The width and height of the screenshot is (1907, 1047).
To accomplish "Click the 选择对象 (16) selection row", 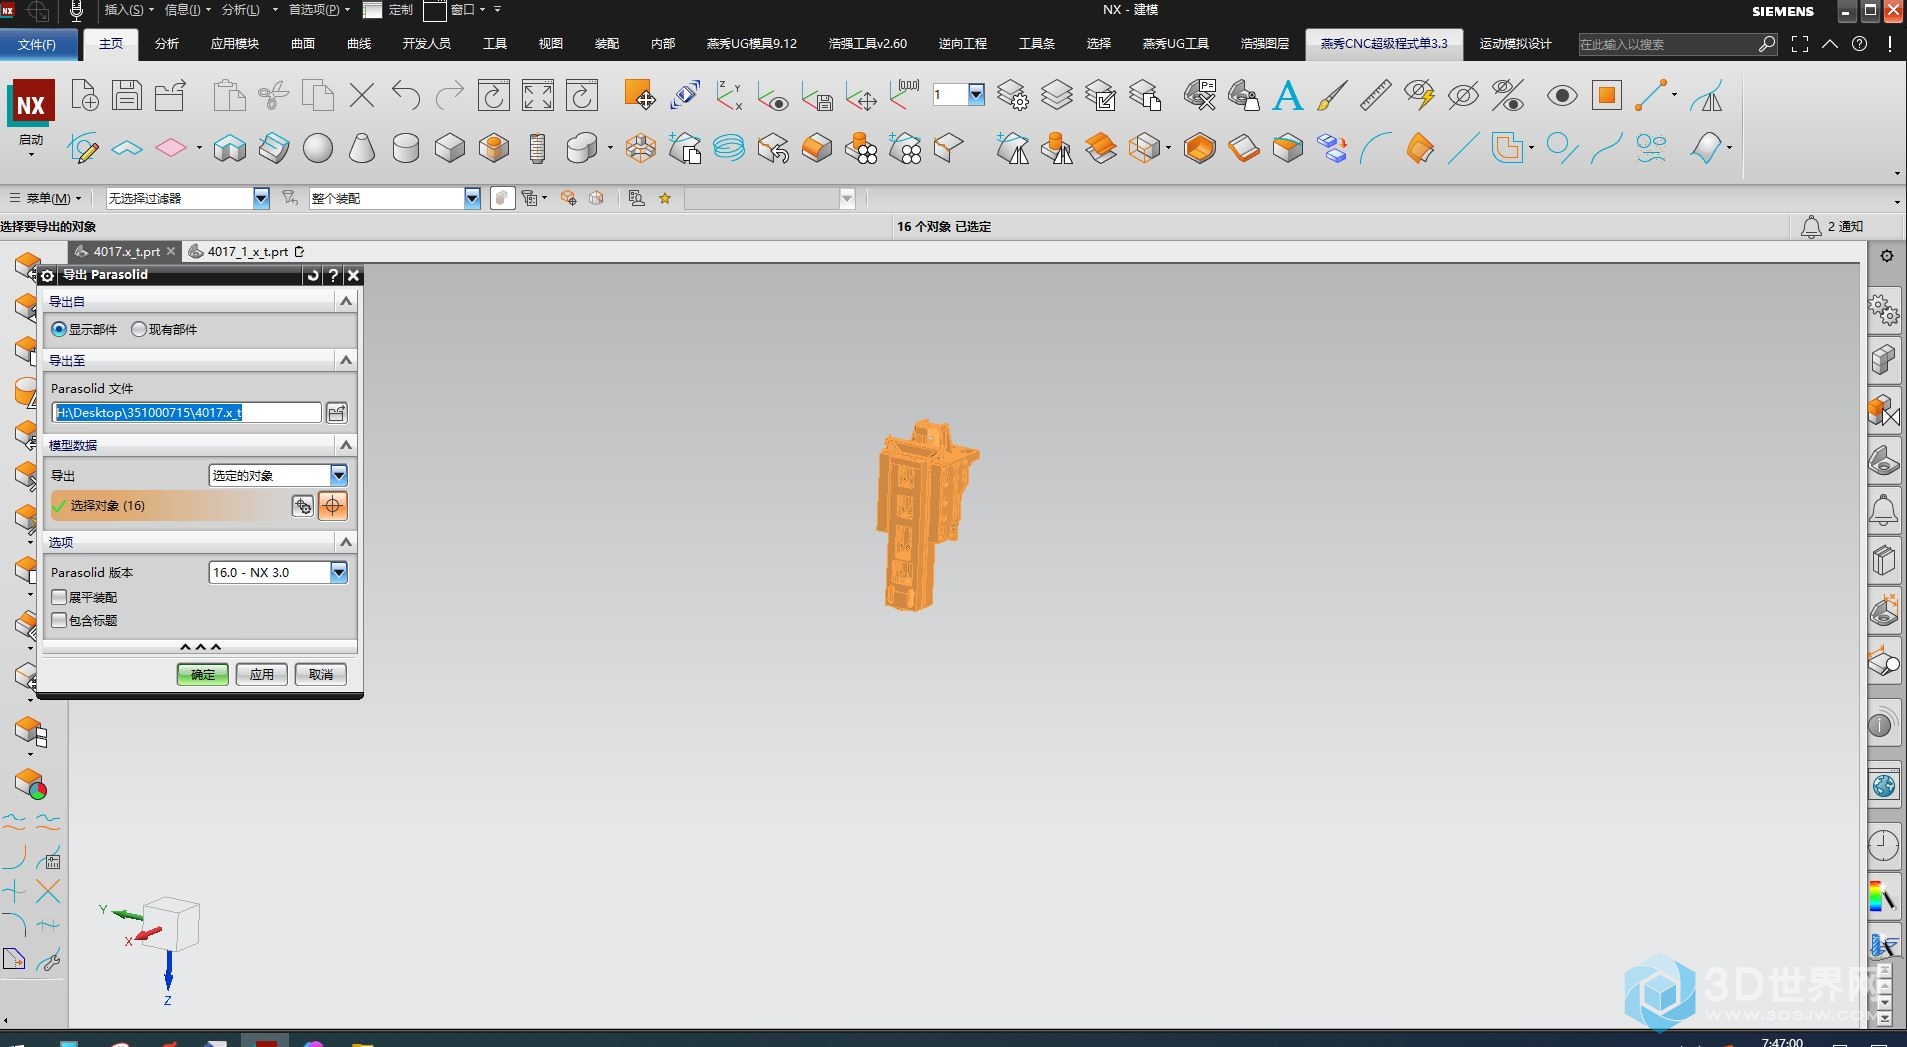I will click(x=170, y=506).
